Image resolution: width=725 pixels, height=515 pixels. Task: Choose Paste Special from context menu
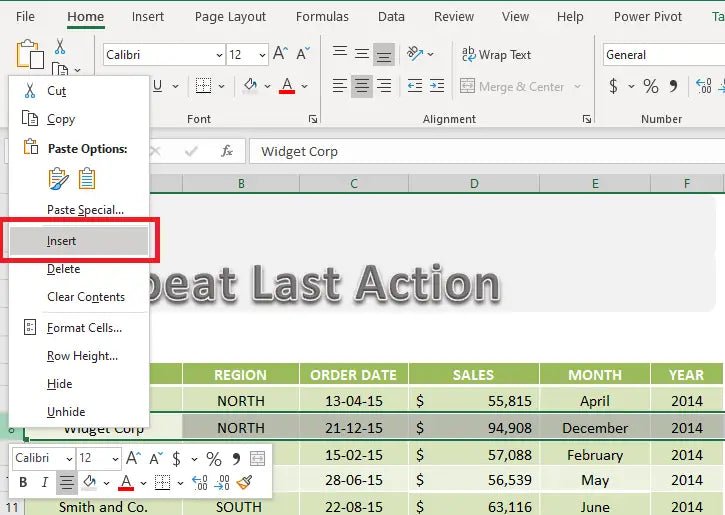coord(85,210)
